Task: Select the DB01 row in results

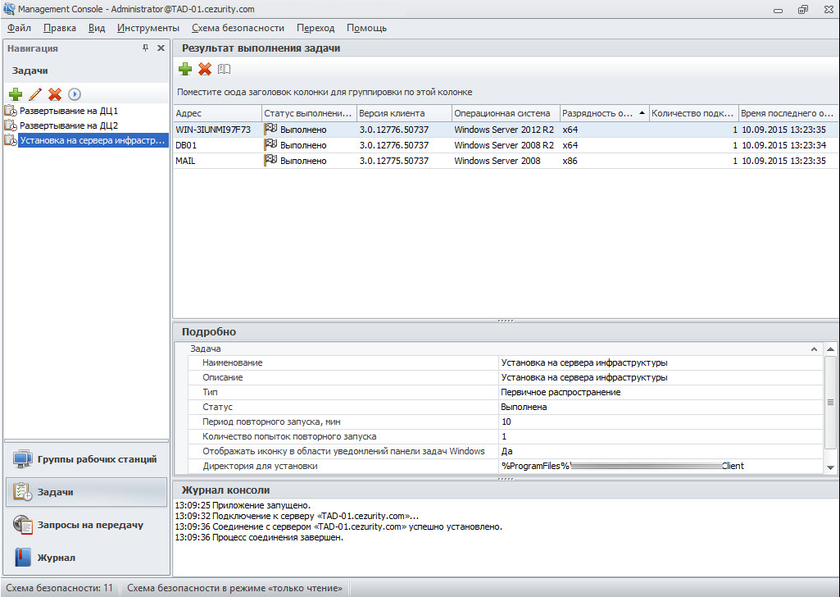Action: pyautogui.click(x=186, y=145)
